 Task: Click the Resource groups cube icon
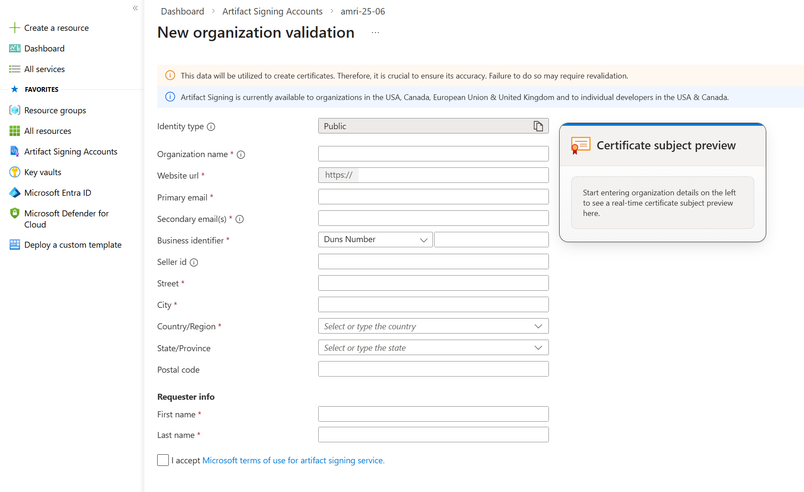14,110
